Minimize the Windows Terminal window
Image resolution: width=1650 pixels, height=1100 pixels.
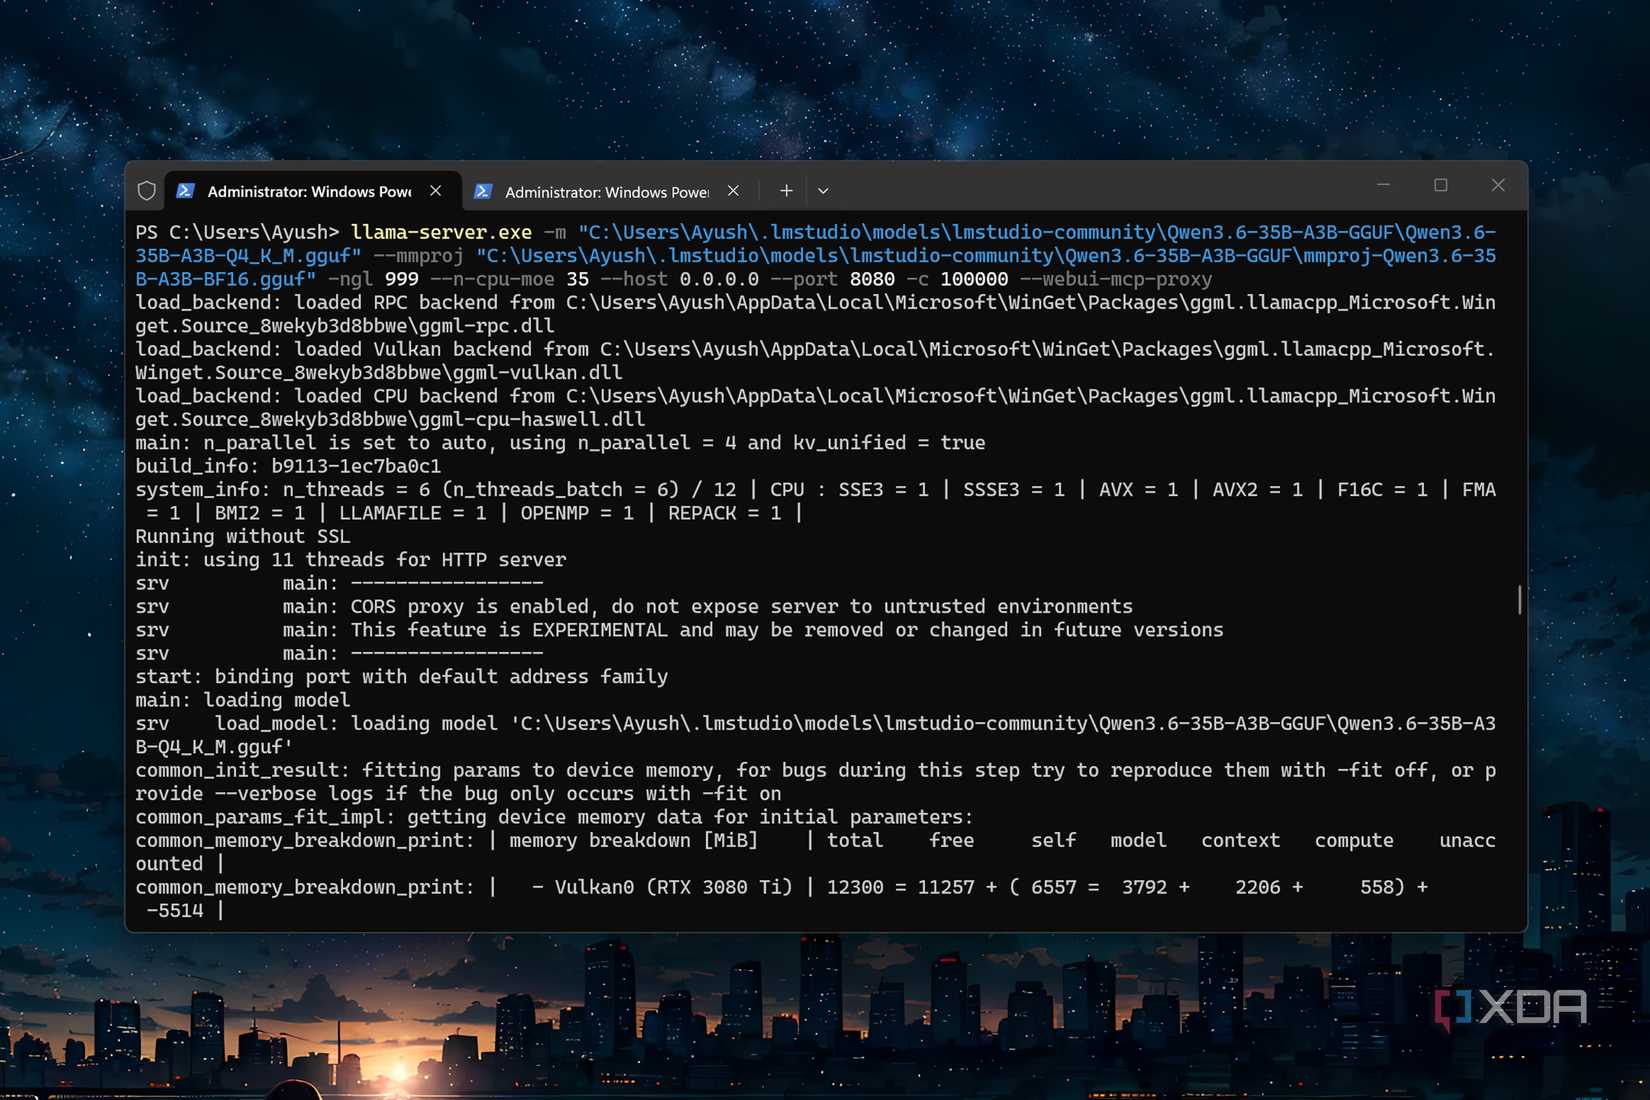[x=1383, y=185]
